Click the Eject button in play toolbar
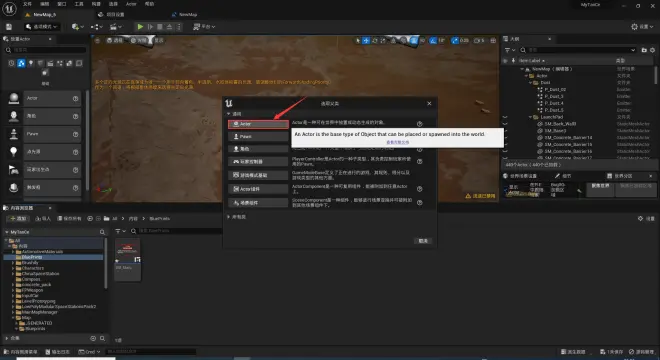The width and height of the screenshot is (660, 360). [x=169, y=27]
